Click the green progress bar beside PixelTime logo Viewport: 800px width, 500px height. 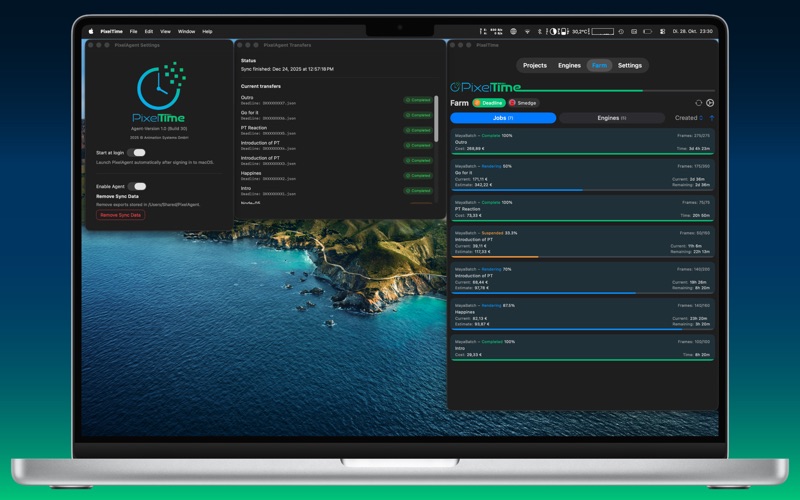pyautogui.click(x=582, y=90)
